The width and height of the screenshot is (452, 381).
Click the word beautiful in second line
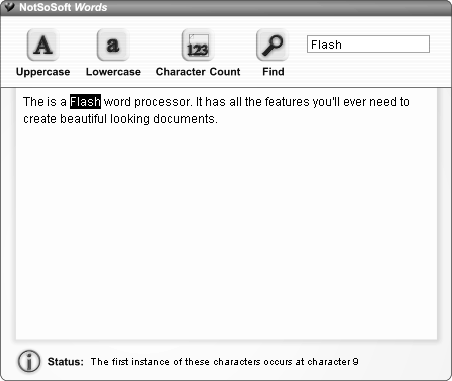point(83,119)
